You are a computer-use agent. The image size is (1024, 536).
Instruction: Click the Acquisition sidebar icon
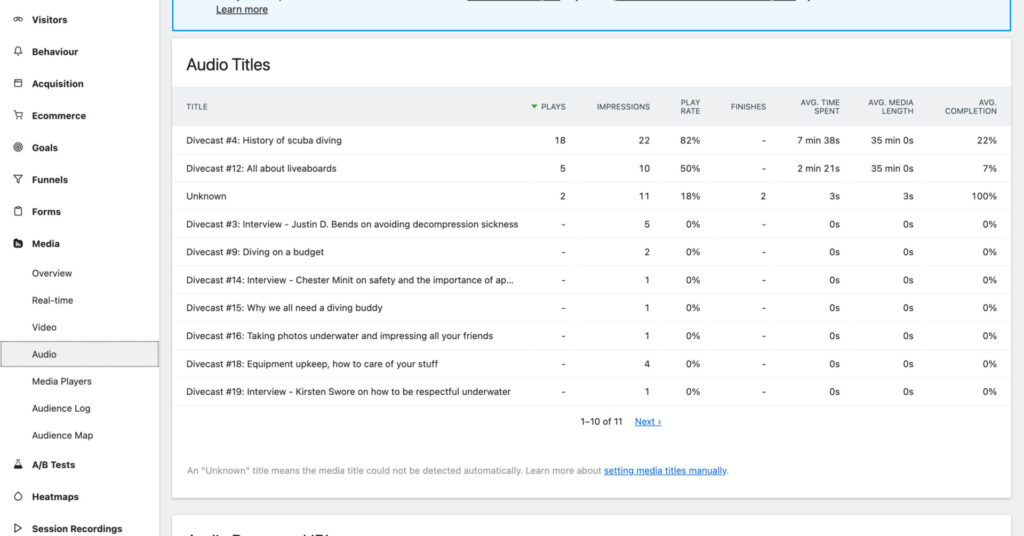(17, 84)
